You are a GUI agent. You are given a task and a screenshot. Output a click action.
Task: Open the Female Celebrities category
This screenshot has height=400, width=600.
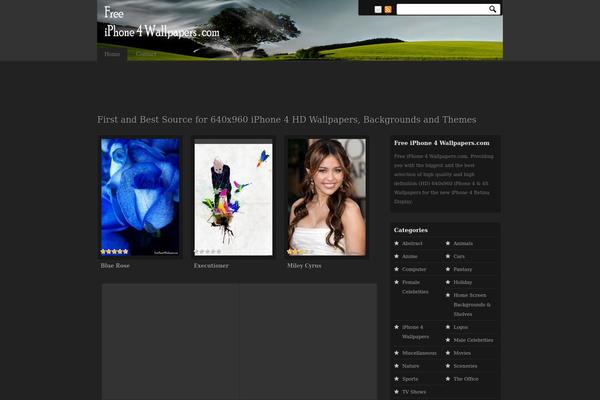click(x=415, y=287)
